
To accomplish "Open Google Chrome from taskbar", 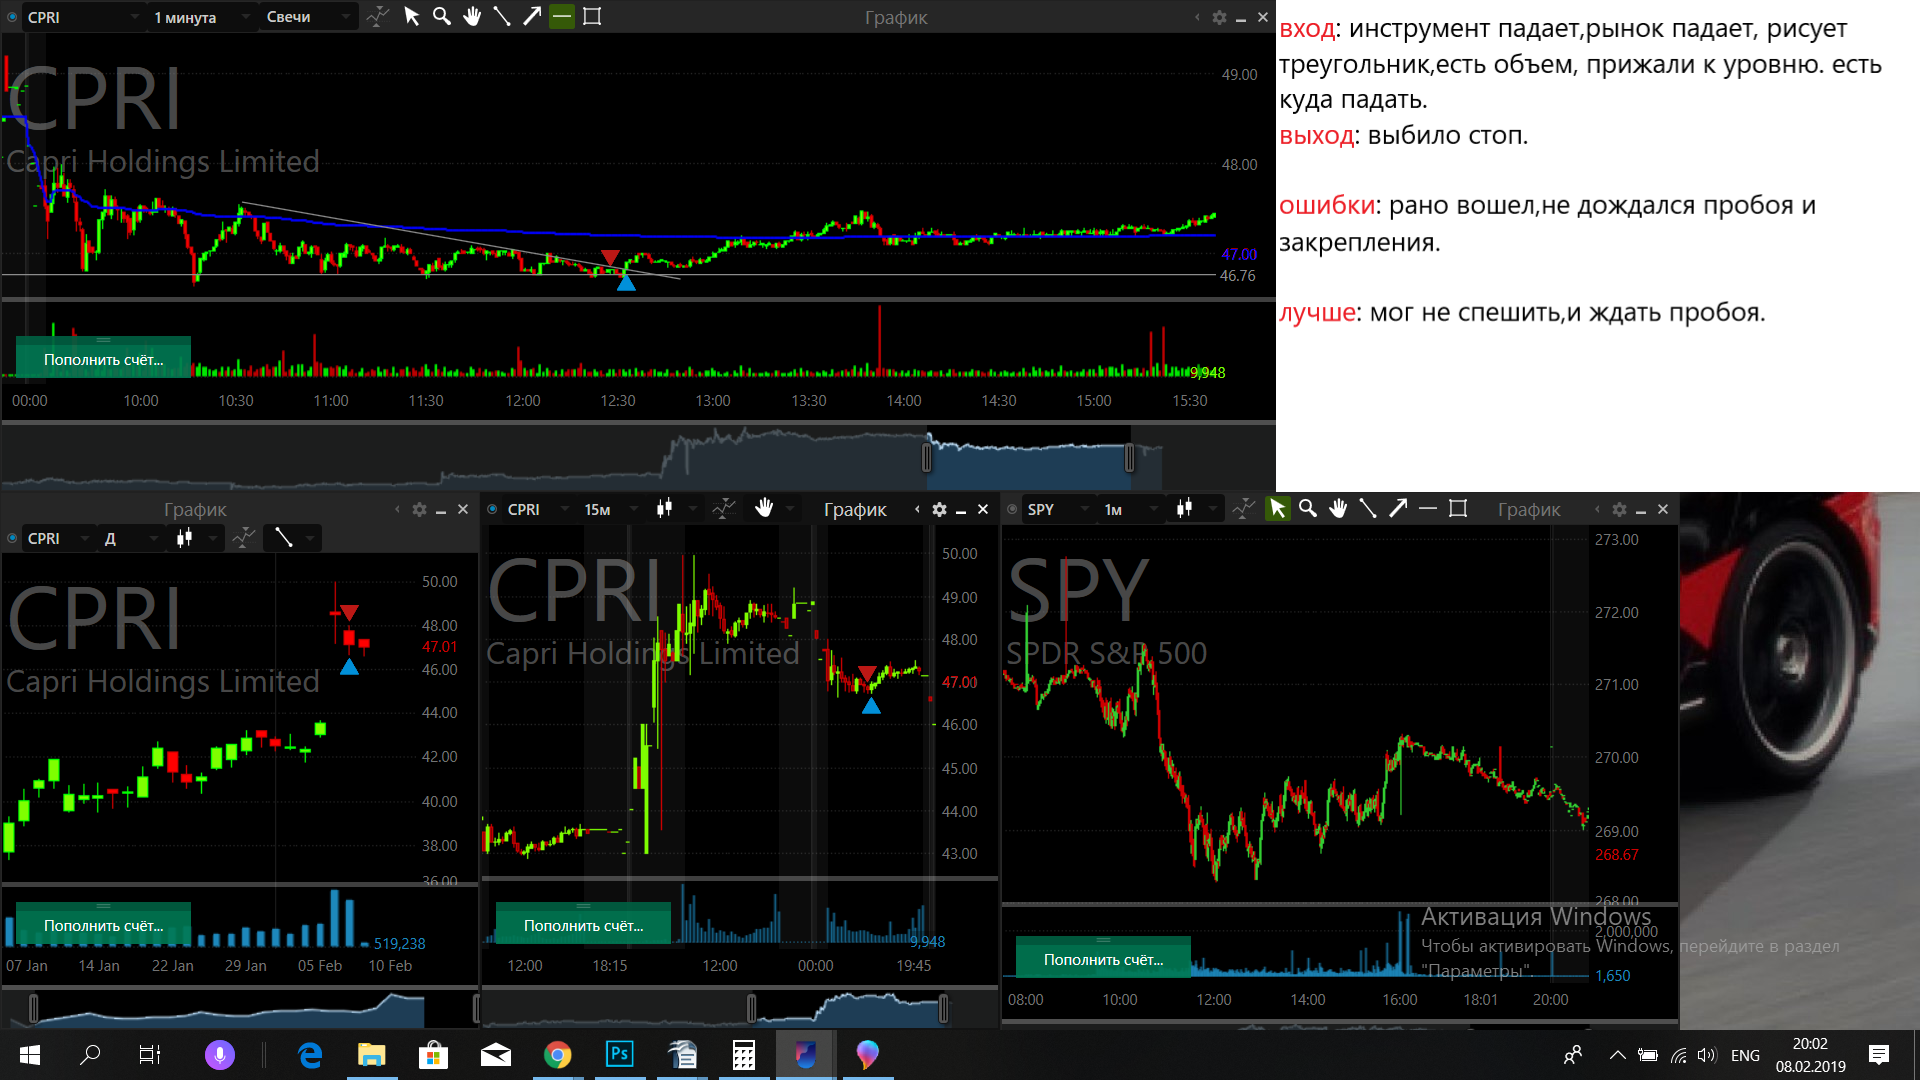I will [x=557, y=1055].
